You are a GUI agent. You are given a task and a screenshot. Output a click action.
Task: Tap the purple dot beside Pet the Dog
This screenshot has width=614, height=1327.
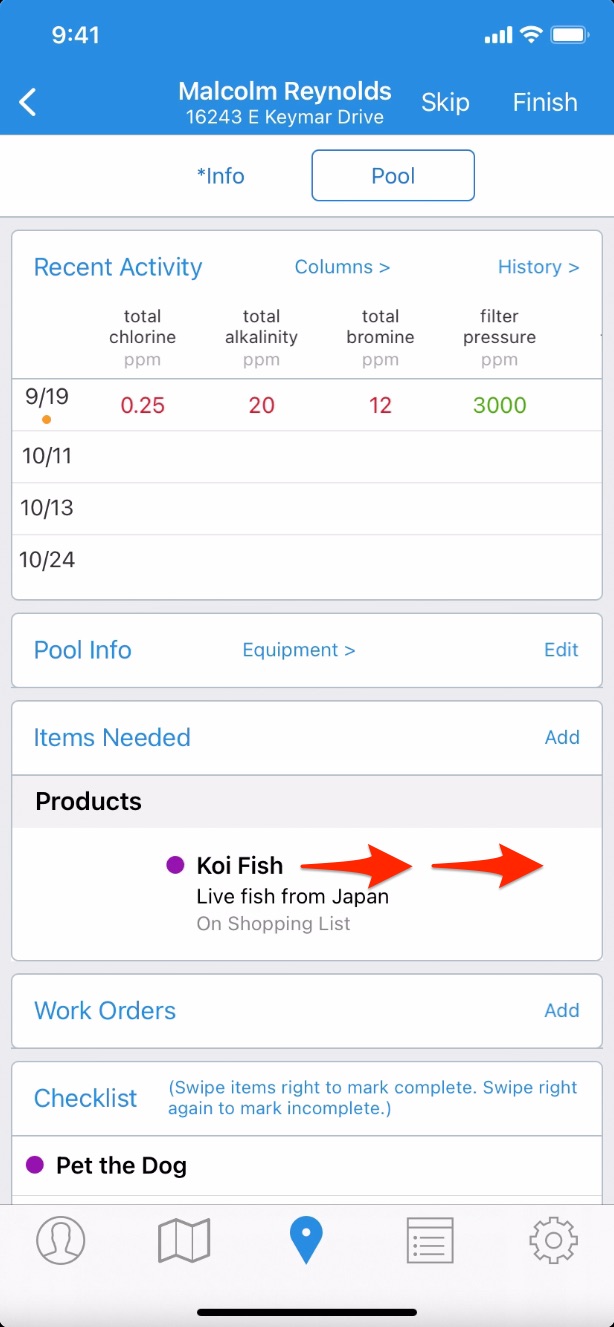(35, 1165)
